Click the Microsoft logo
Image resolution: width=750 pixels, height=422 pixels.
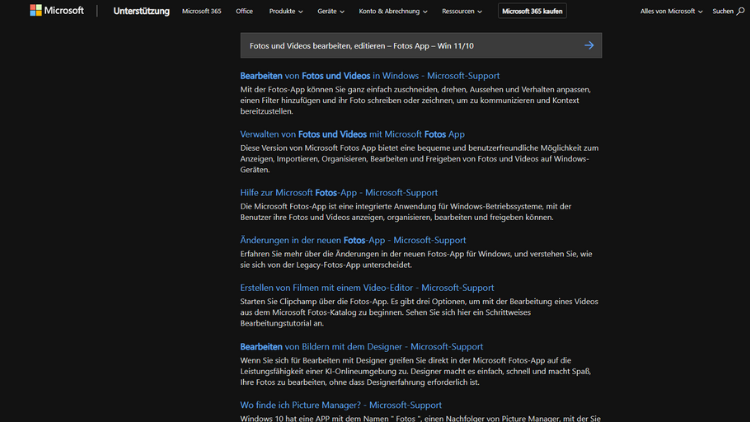tap(57, 11)
